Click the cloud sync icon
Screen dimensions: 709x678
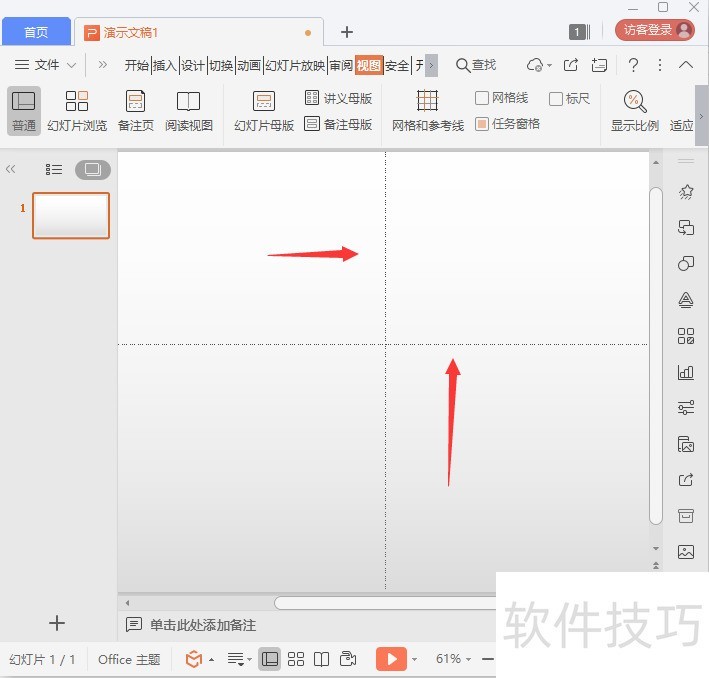point(535,65)
